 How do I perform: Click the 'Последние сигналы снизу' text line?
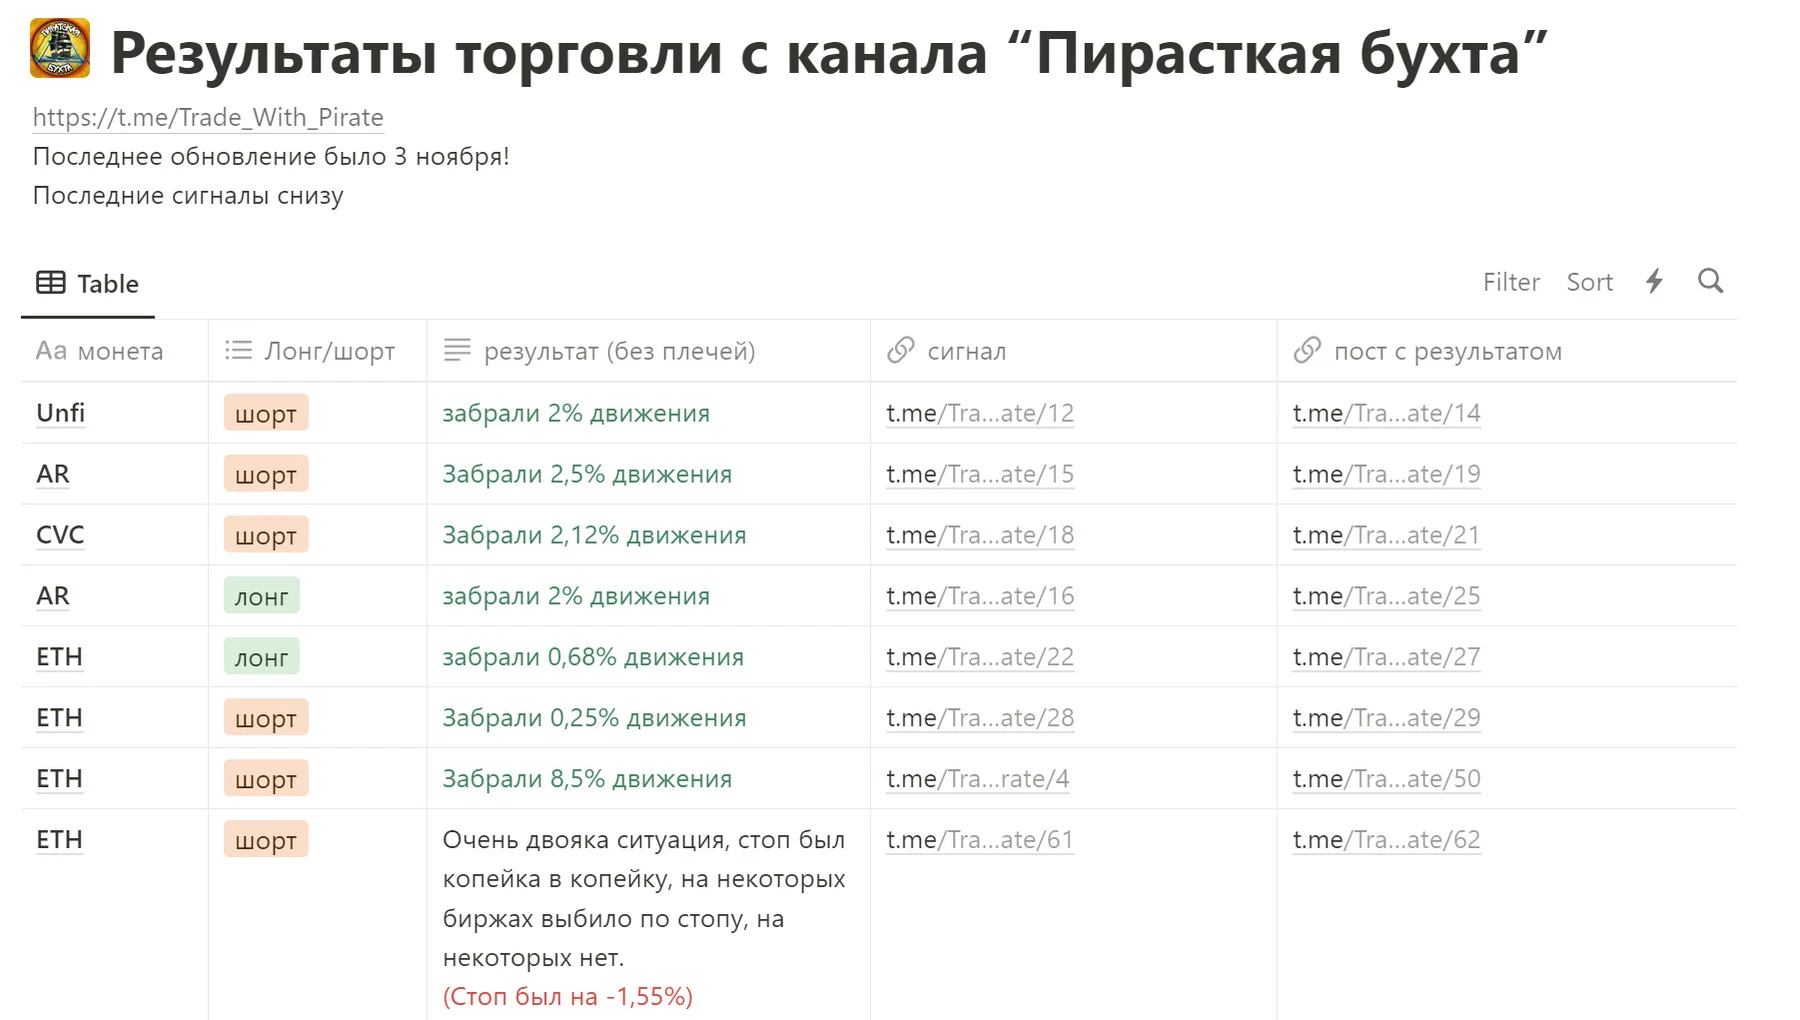(x=188, y=196)
